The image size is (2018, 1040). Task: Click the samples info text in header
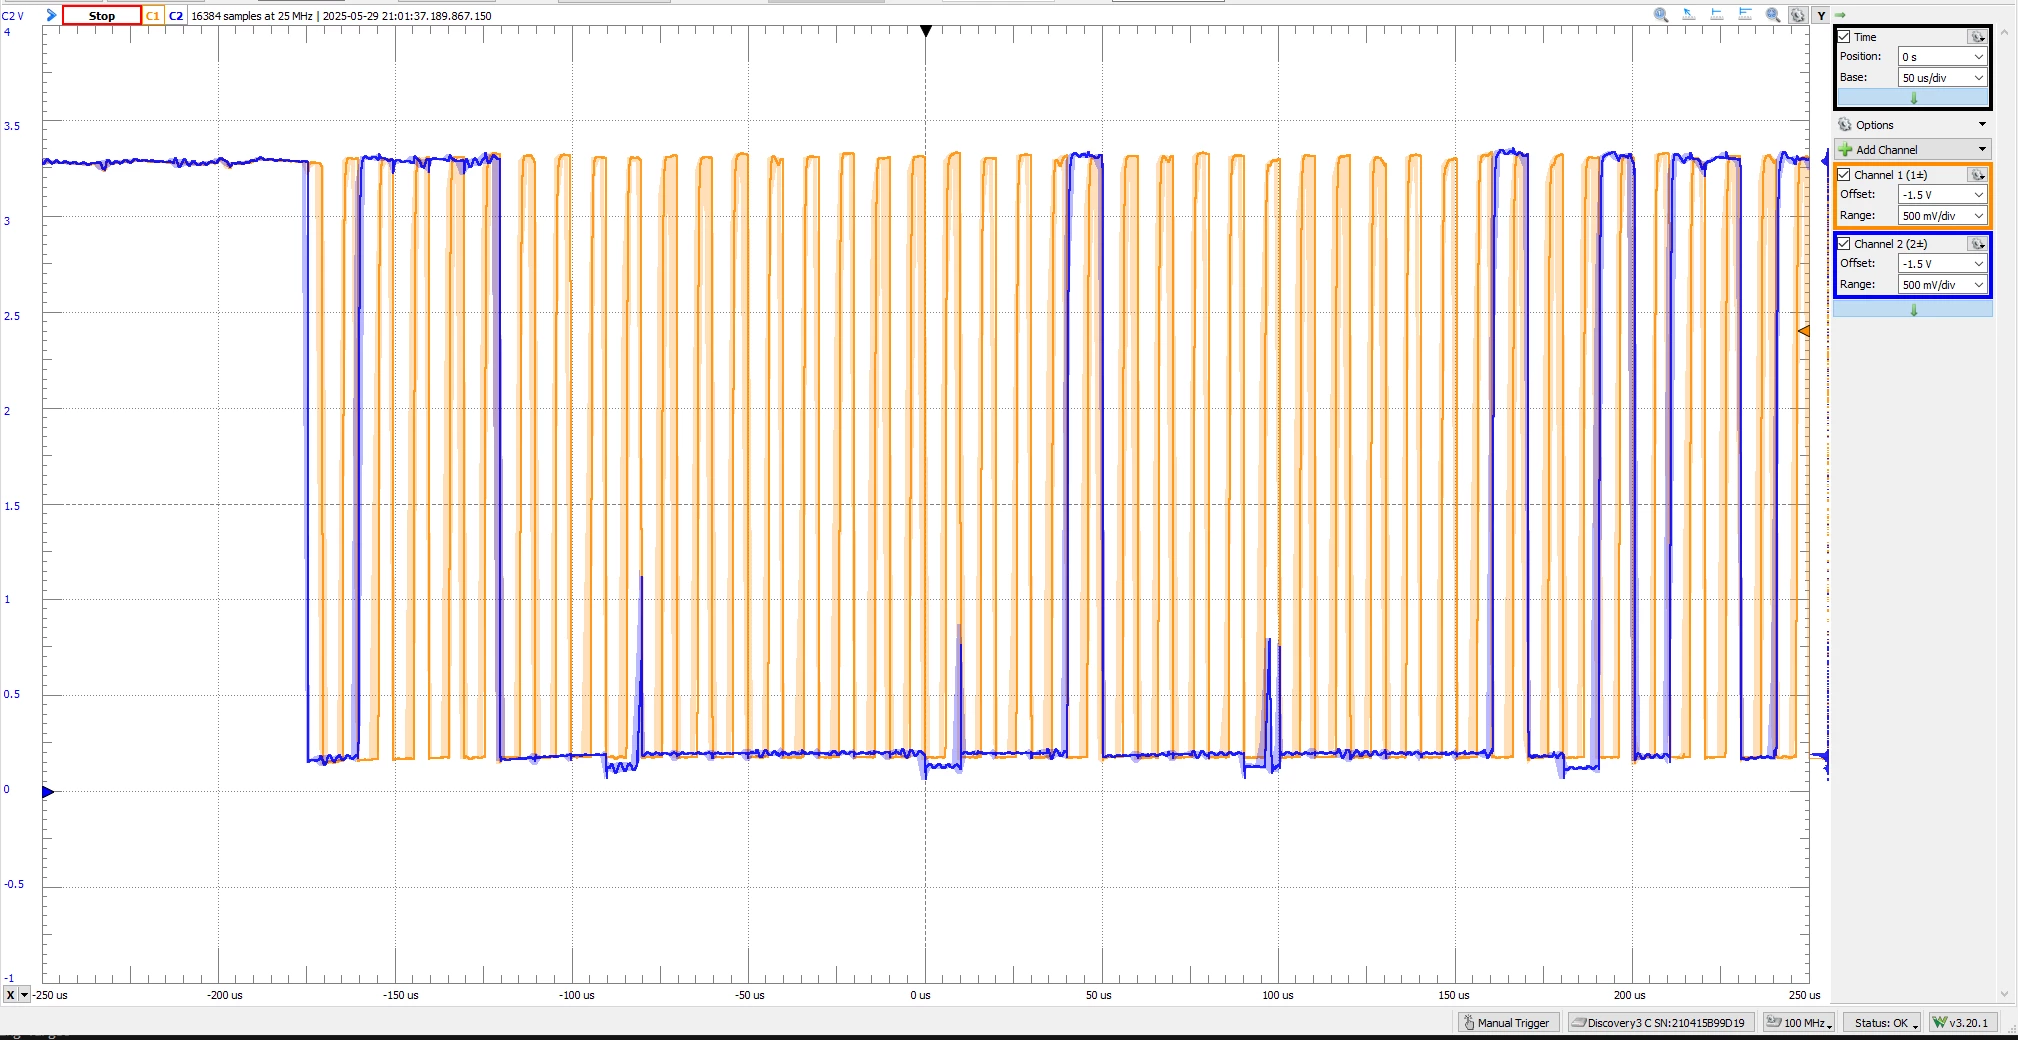(341, 16)
